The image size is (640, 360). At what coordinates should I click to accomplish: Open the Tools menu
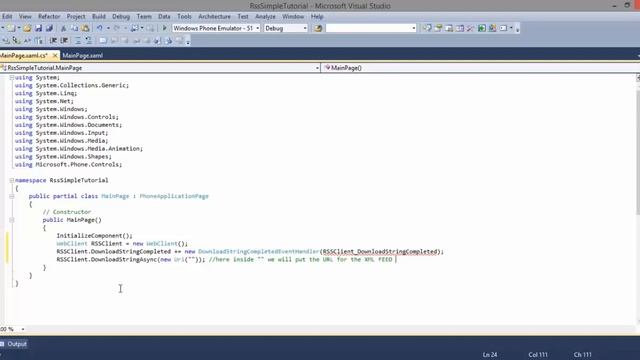click(184, 16)
